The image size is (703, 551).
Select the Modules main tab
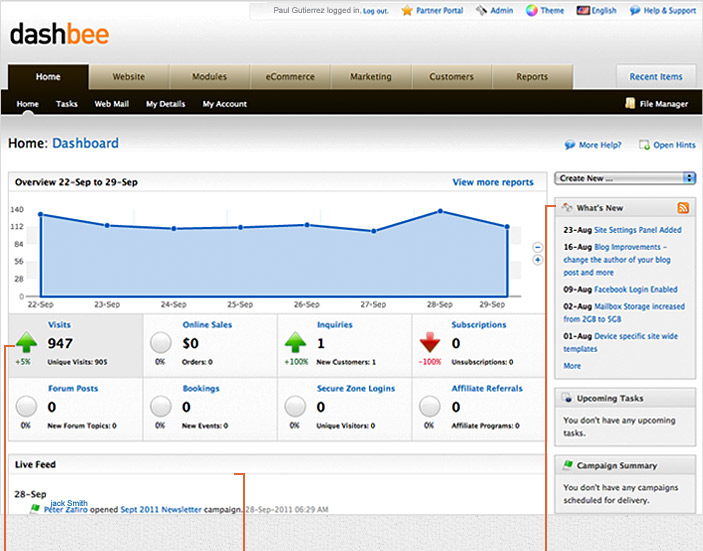[209, 77]
